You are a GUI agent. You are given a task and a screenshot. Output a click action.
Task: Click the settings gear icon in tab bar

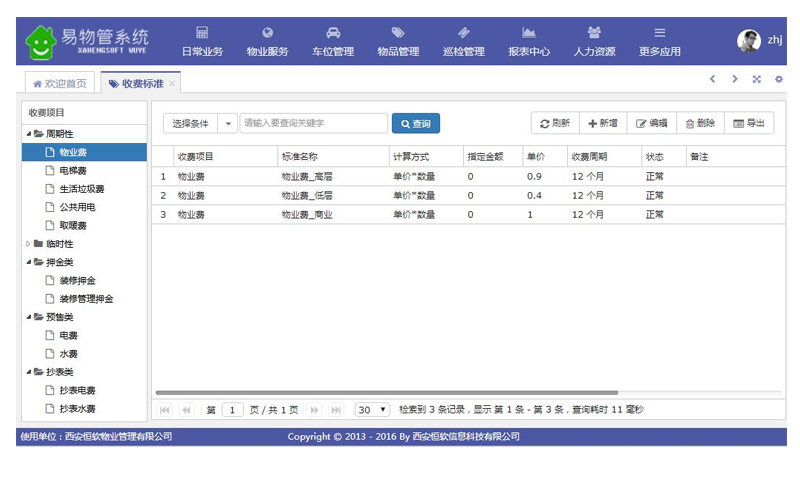(x=779, y=79)
